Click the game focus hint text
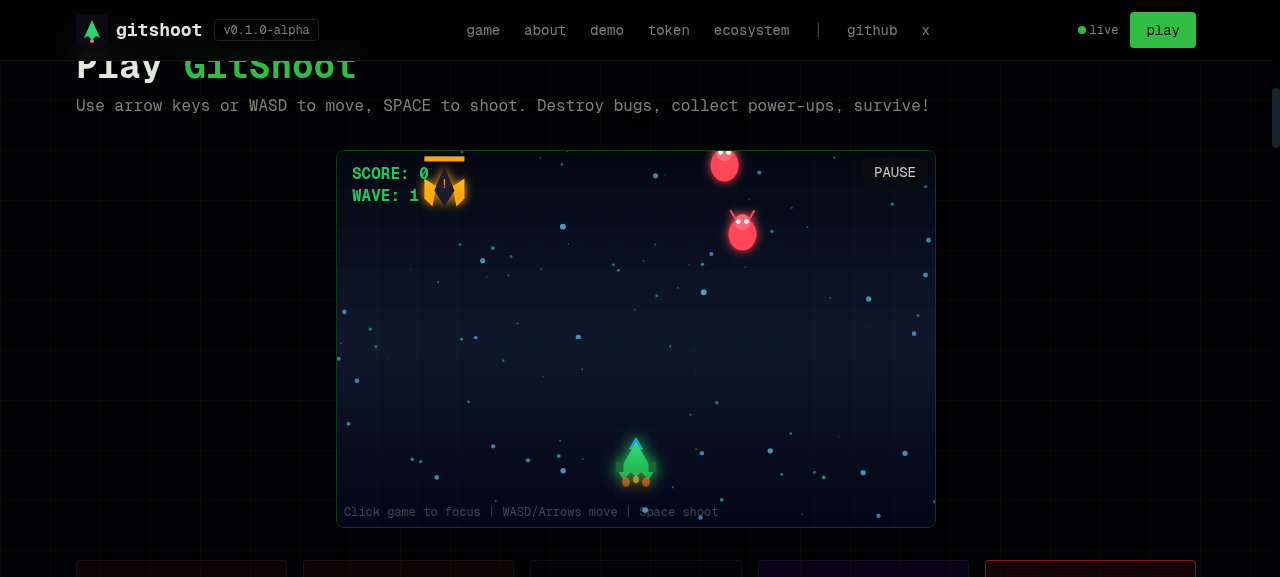Viewport: 1280px width, 577px height. [531, 512]
